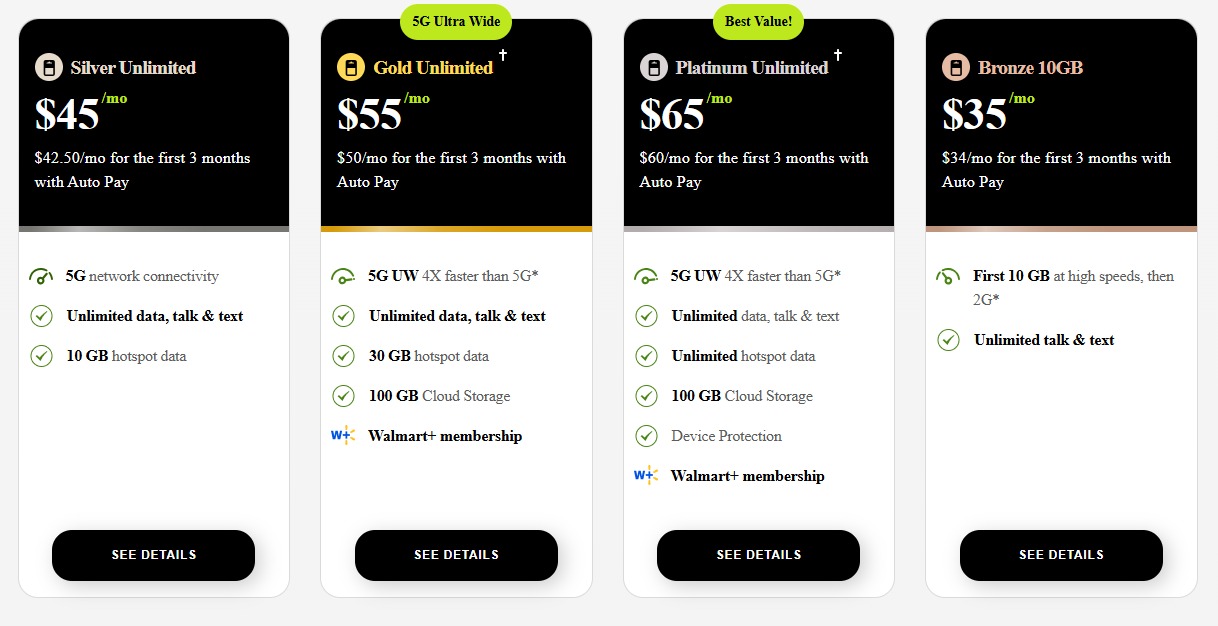Open See Details for Silver Unlimited
The width and height of the screenshot is (1218, 626).
pyautogui.click(x=153, y=555)
